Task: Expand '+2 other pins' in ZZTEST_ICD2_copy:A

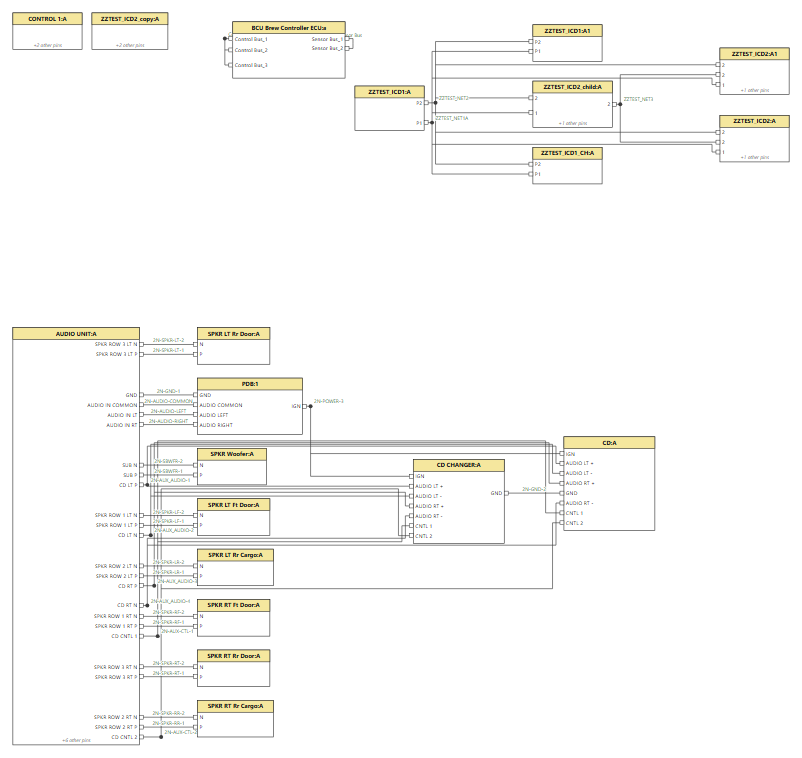Action: coord(130,46)
